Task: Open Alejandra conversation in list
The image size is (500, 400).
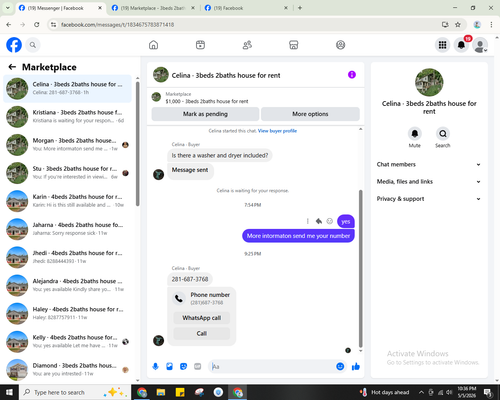Action: click(67, 285)
